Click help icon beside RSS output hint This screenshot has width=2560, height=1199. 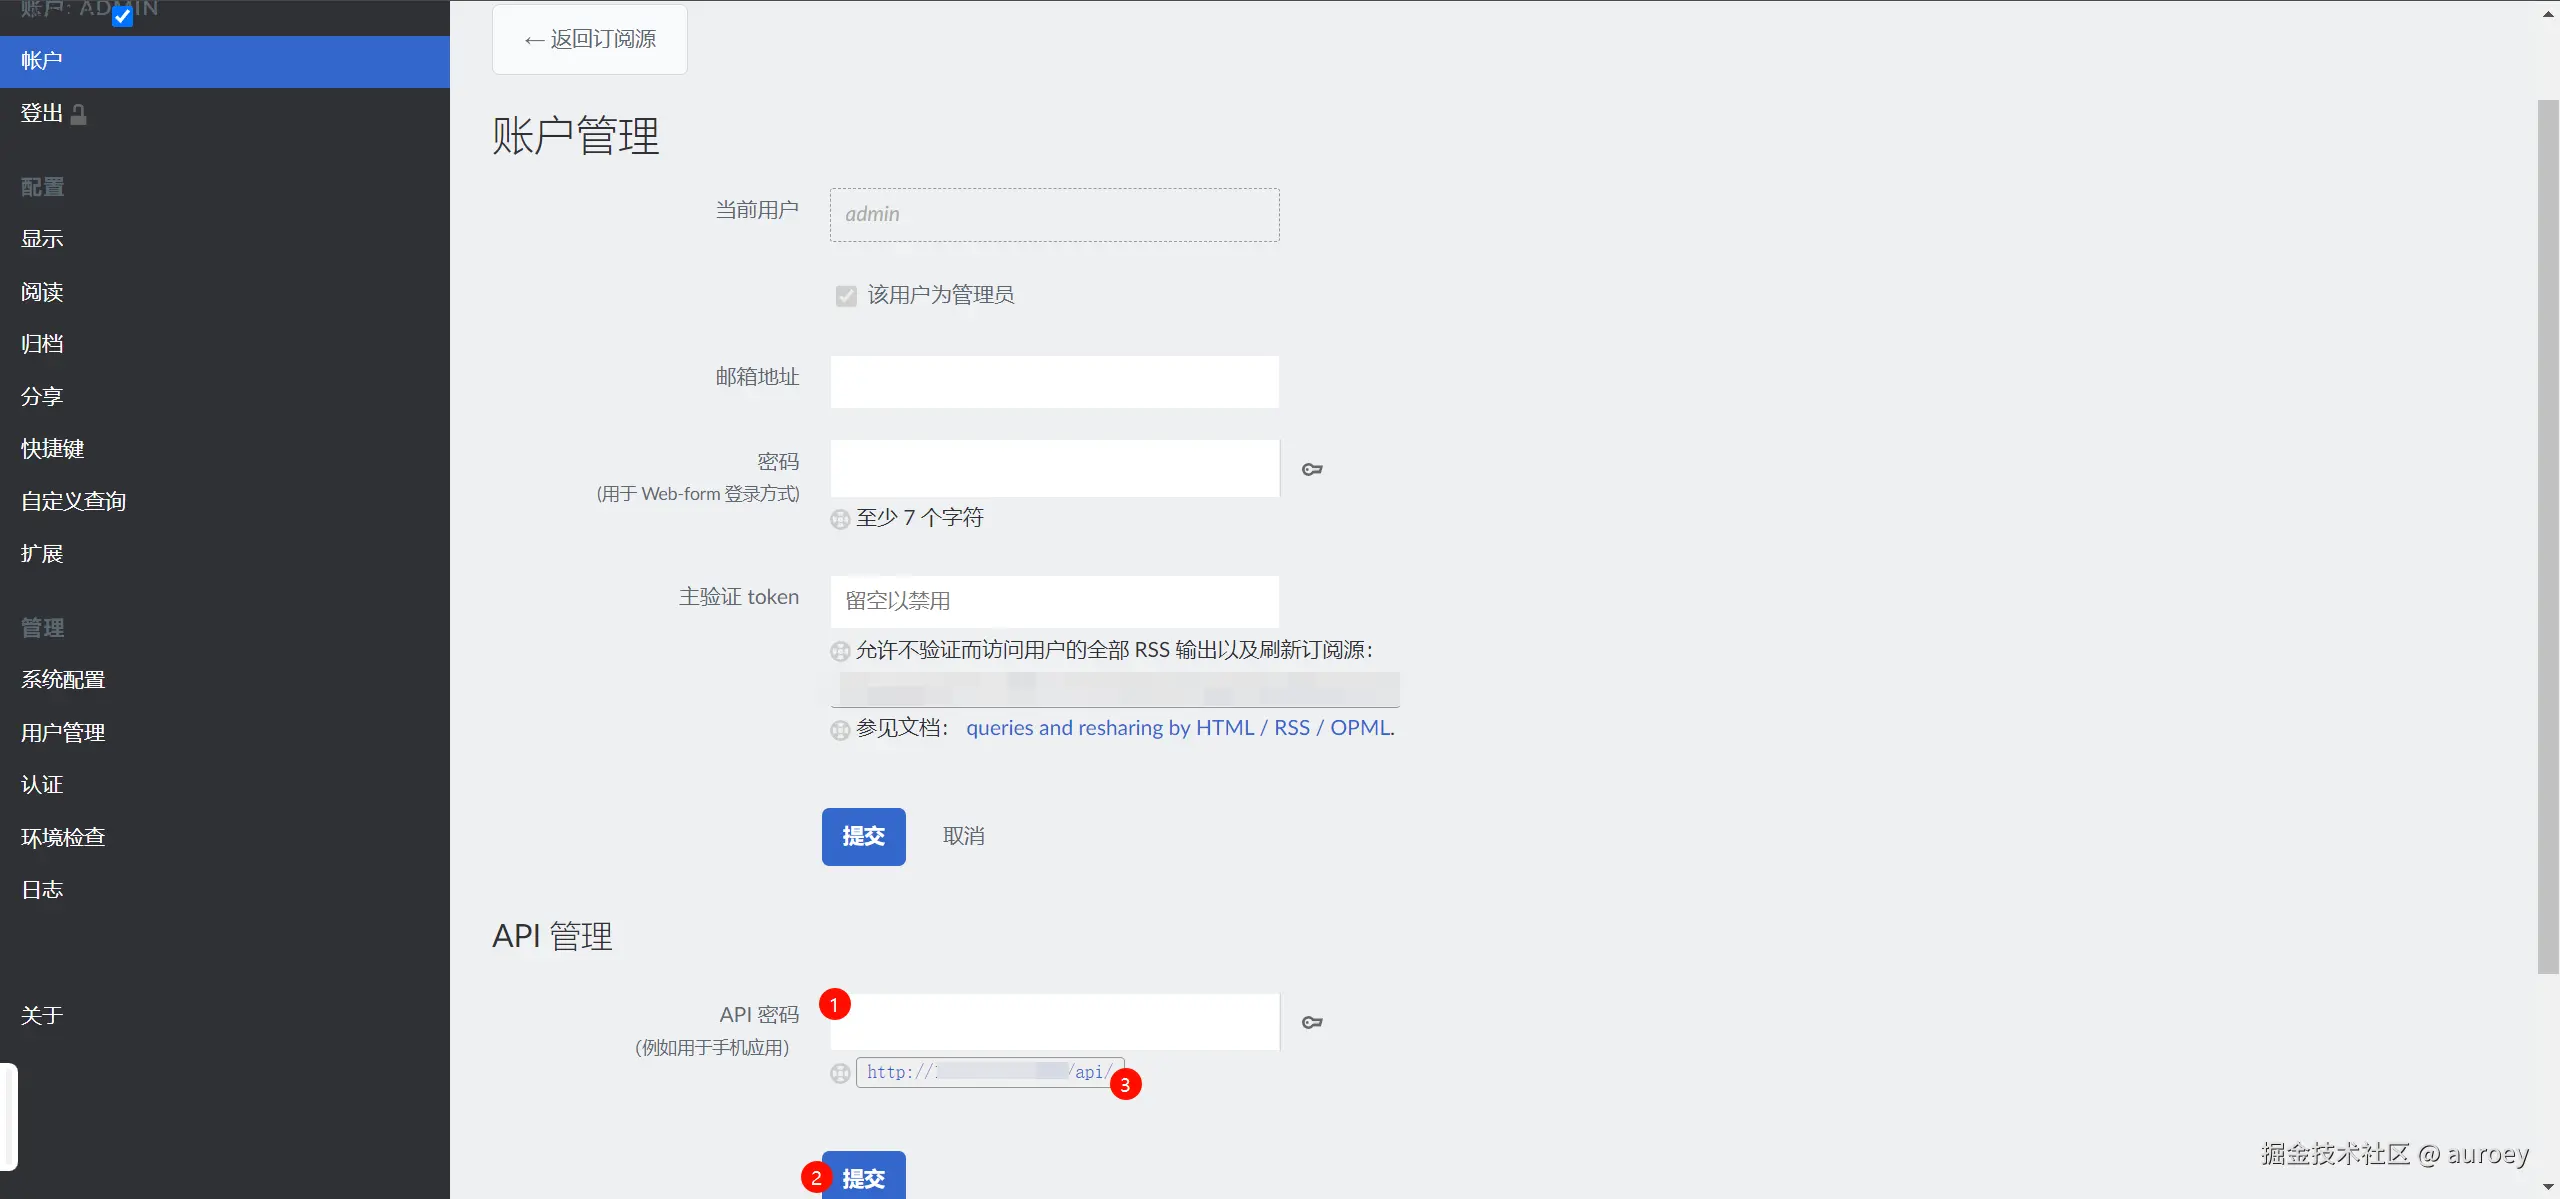click(840, 652)
